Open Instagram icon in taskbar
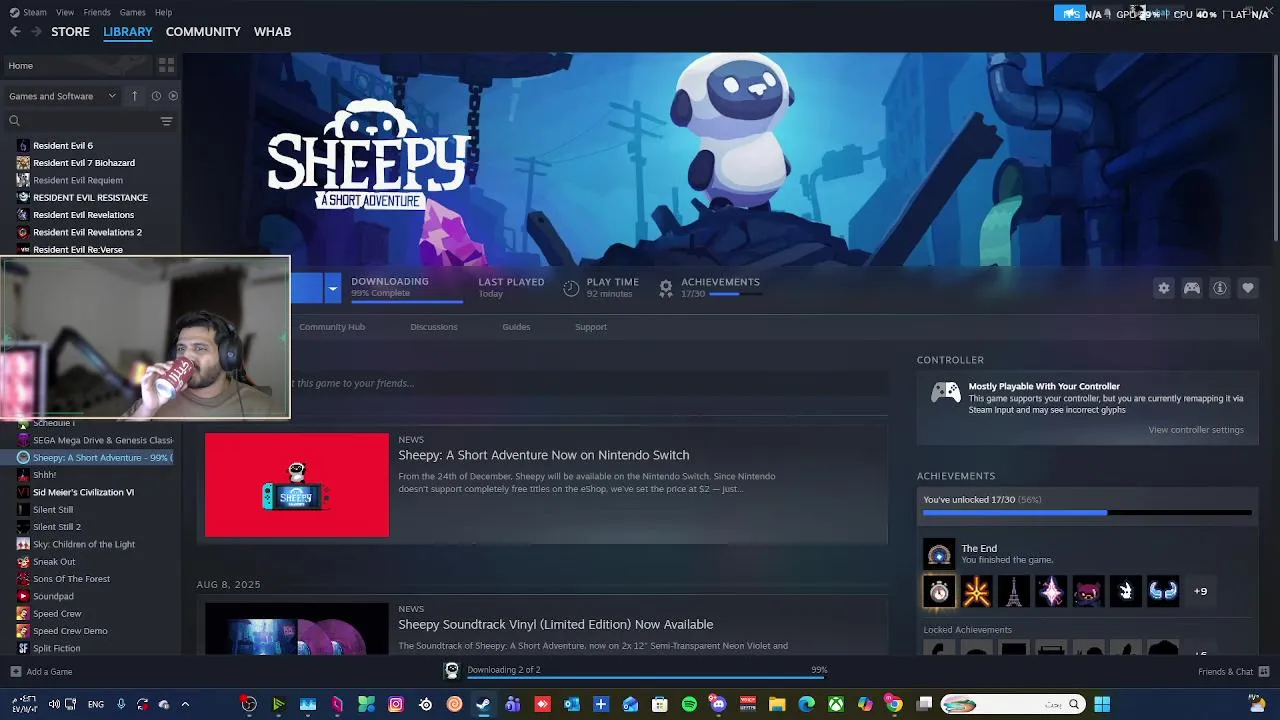The image size is (1280, 720). tap(396, 705)
